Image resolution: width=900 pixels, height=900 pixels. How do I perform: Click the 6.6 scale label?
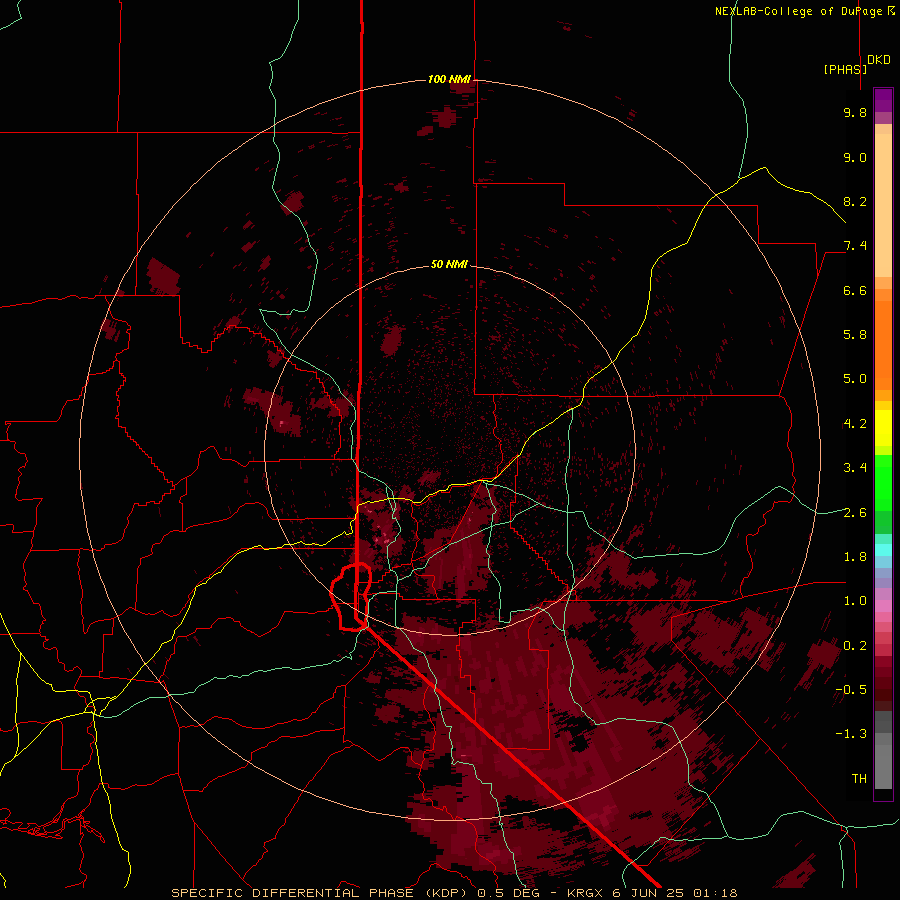tap(855, 290)
